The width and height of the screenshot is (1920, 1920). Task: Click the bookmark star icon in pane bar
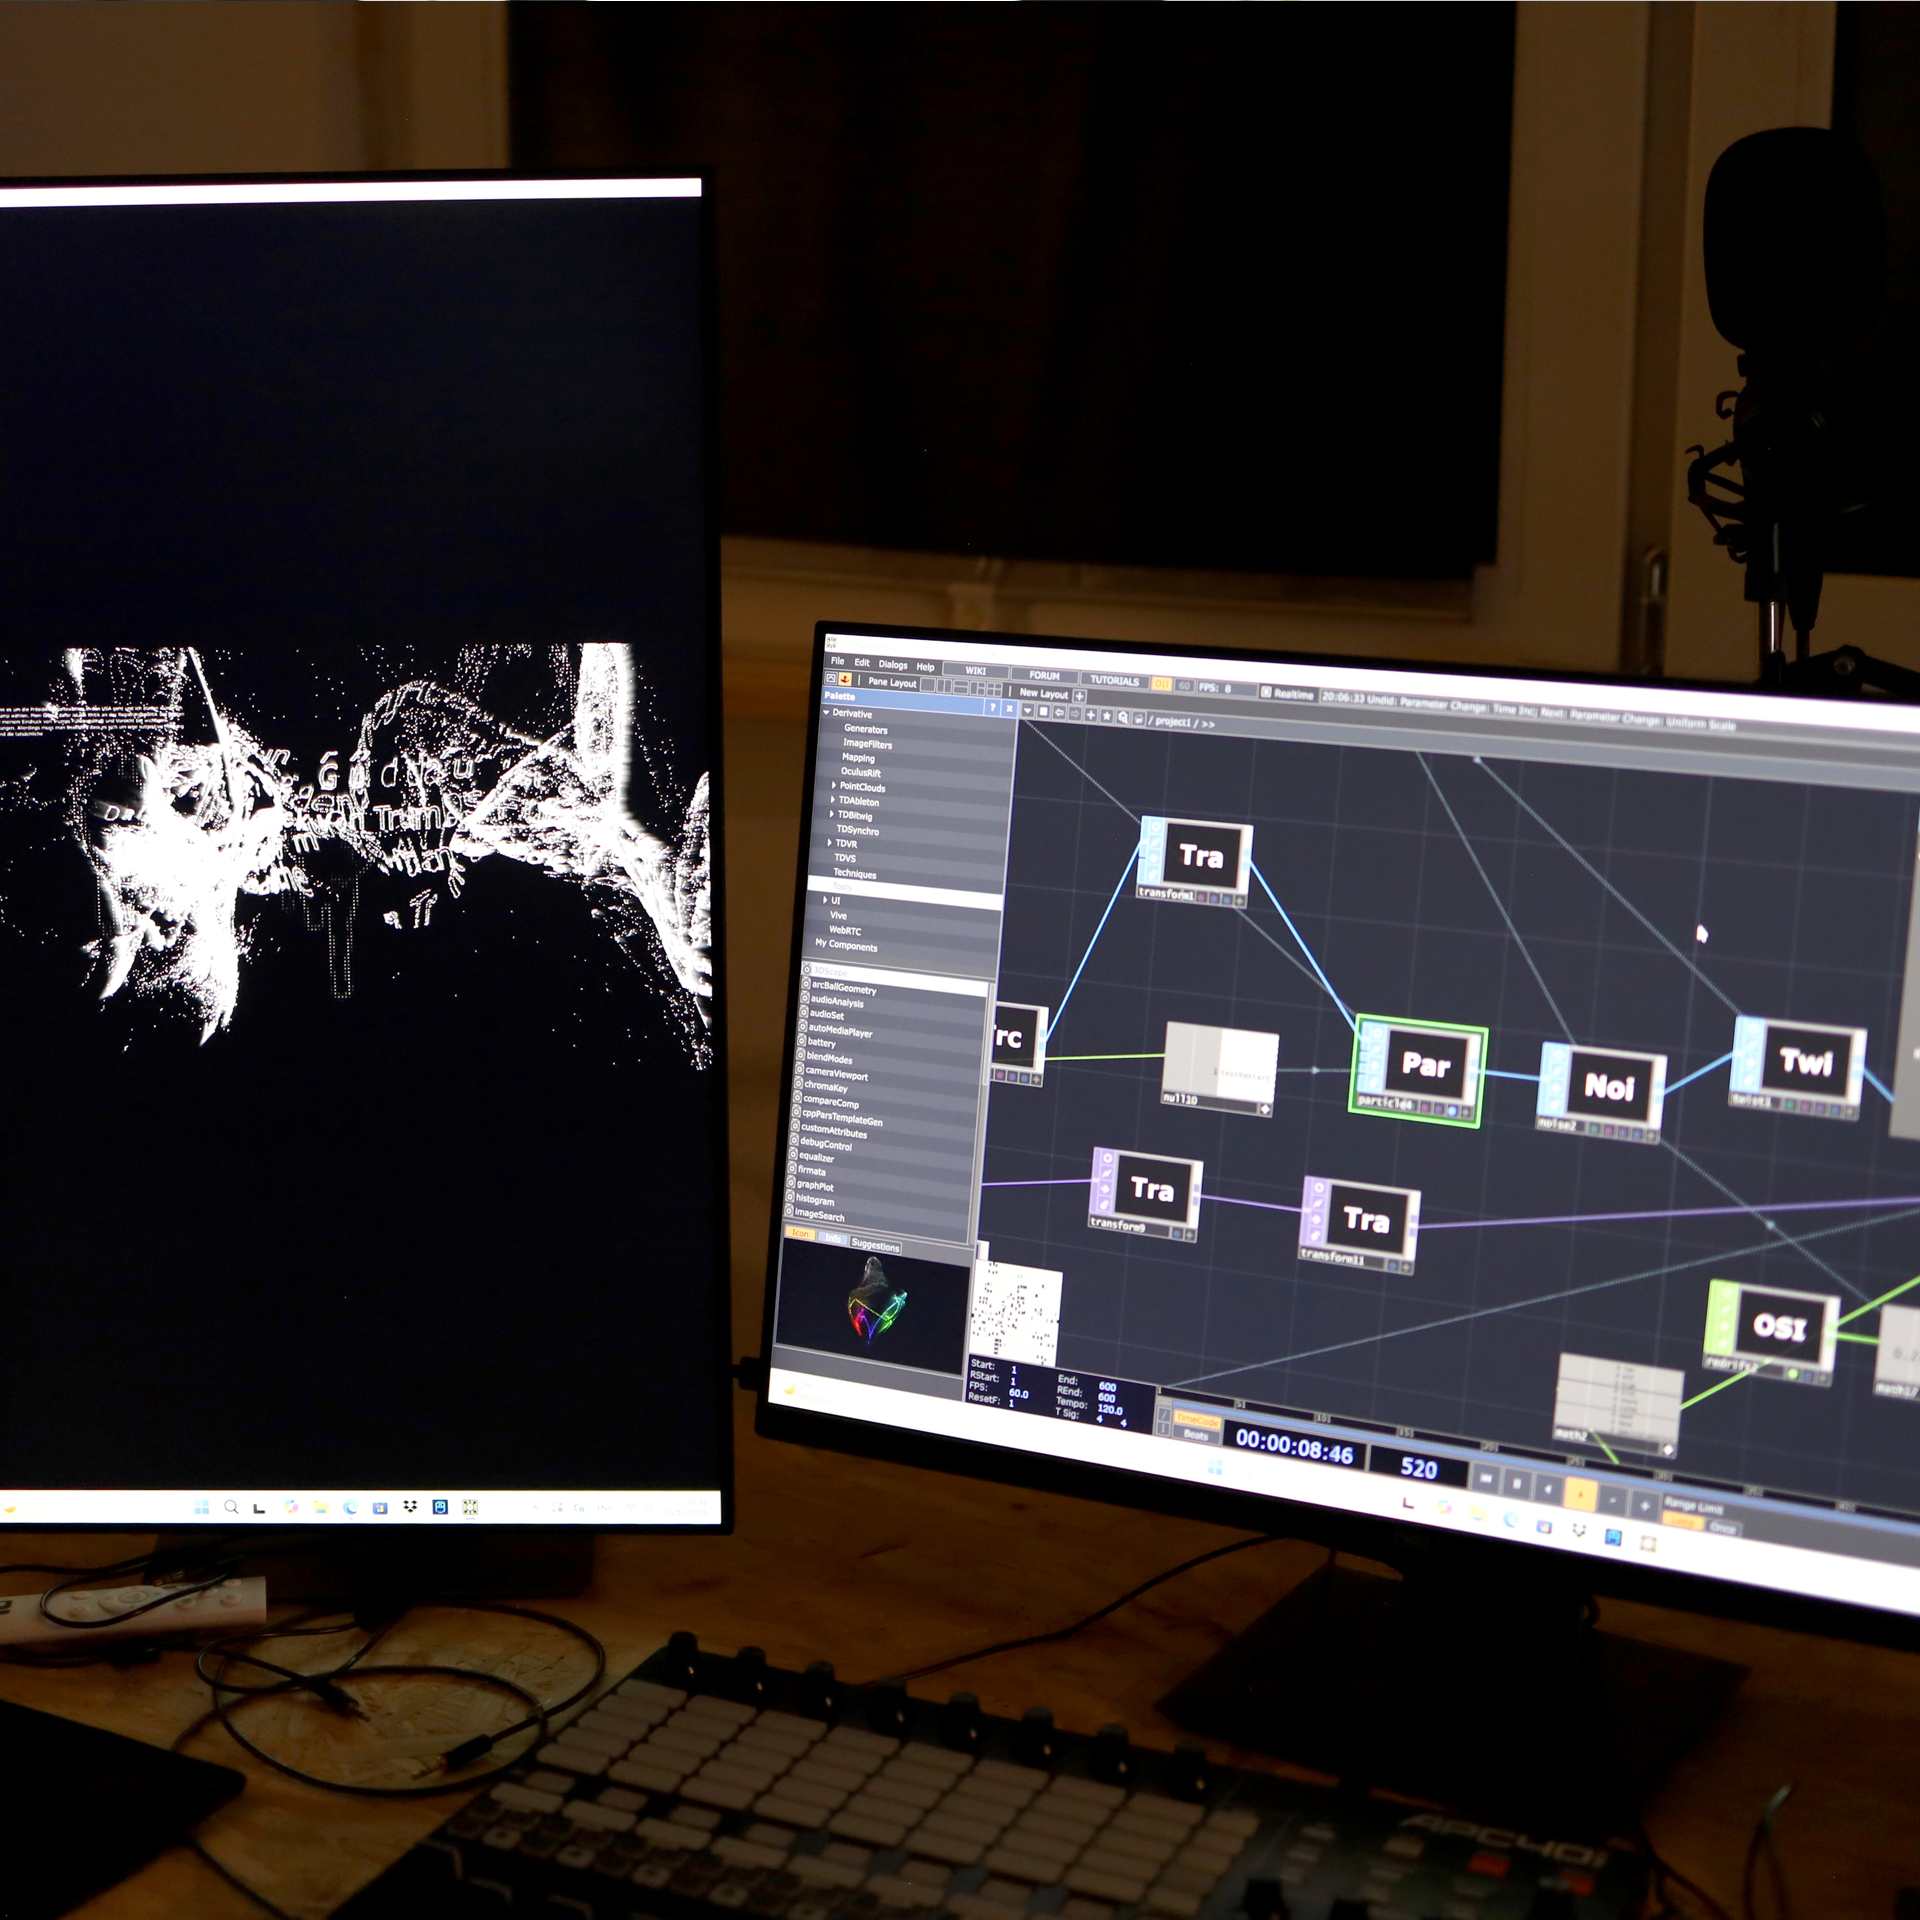click(x=1107, y=716)
